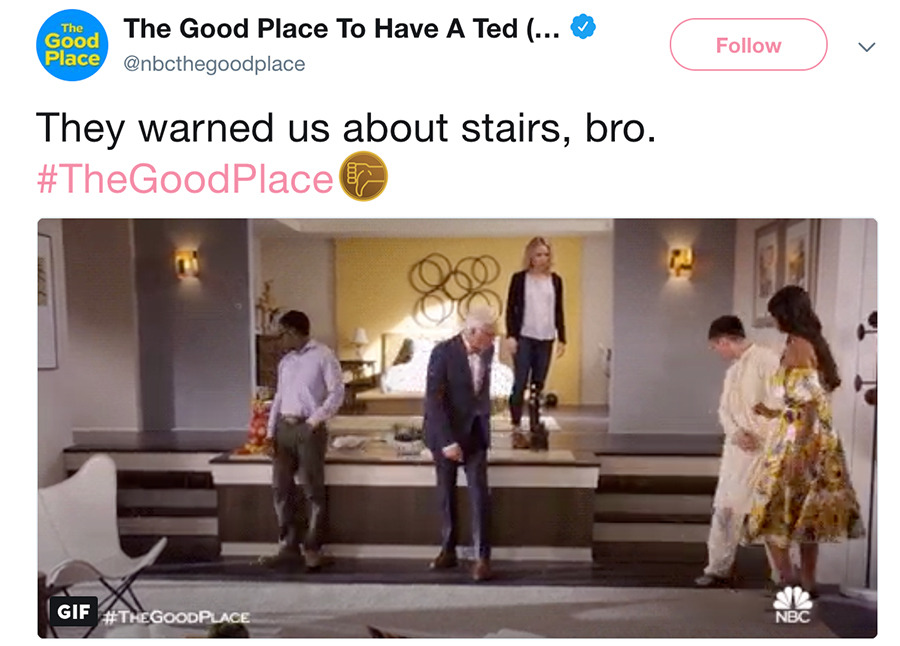Open The Good Place profile avatar
This screenshot has height=646, width=900.
click(72, 45)
